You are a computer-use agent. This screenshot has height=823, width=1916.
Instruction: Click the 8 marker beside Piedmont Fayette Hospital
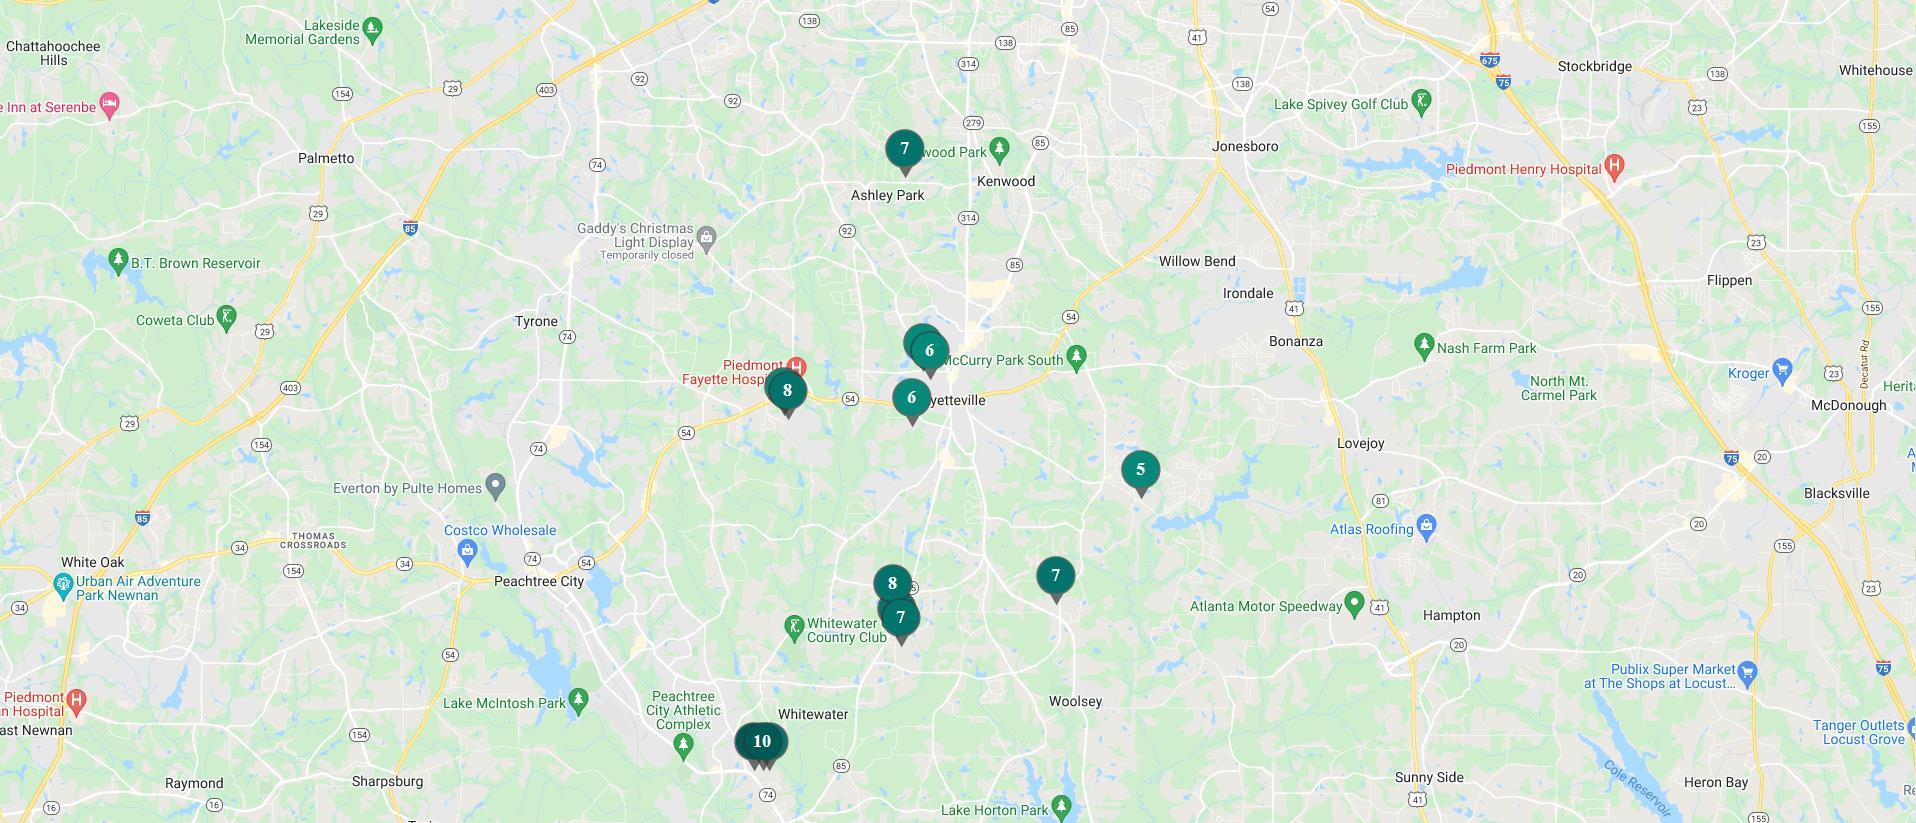[x=787, y=392]
